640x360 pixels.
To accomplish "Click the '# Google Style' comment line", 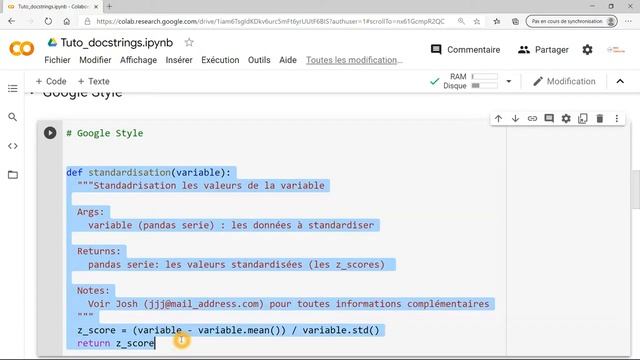I will (x=105, y=133).
